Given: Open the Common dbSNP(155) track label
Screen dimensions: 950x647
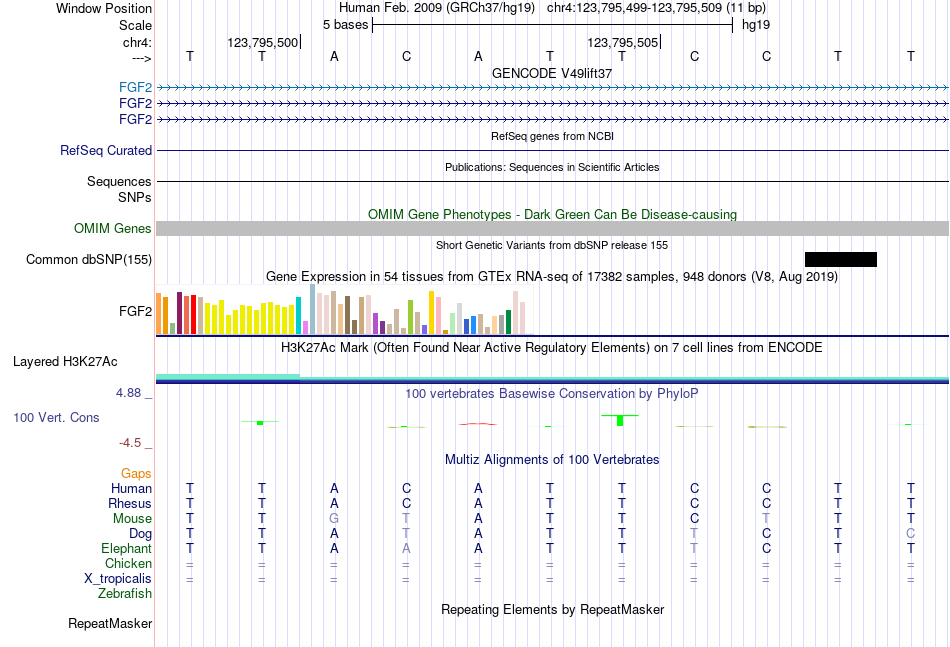Looking at the screenshot, I should (89, 259).
